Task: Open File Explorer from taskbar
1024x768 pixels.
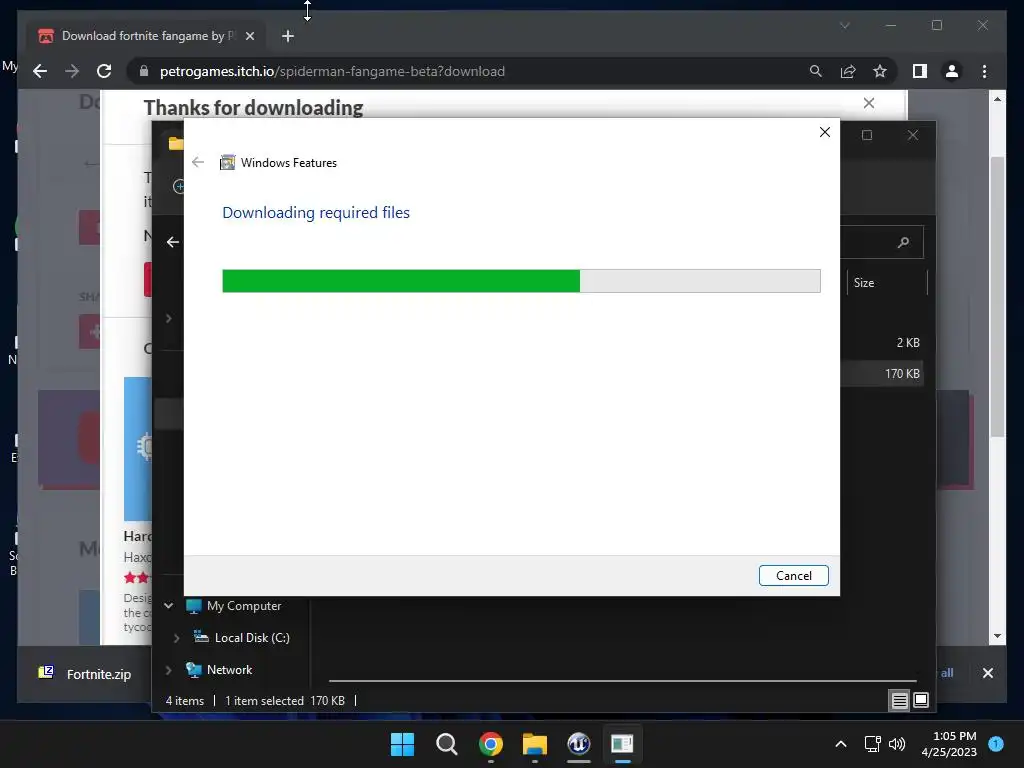Action: [534, 744]
